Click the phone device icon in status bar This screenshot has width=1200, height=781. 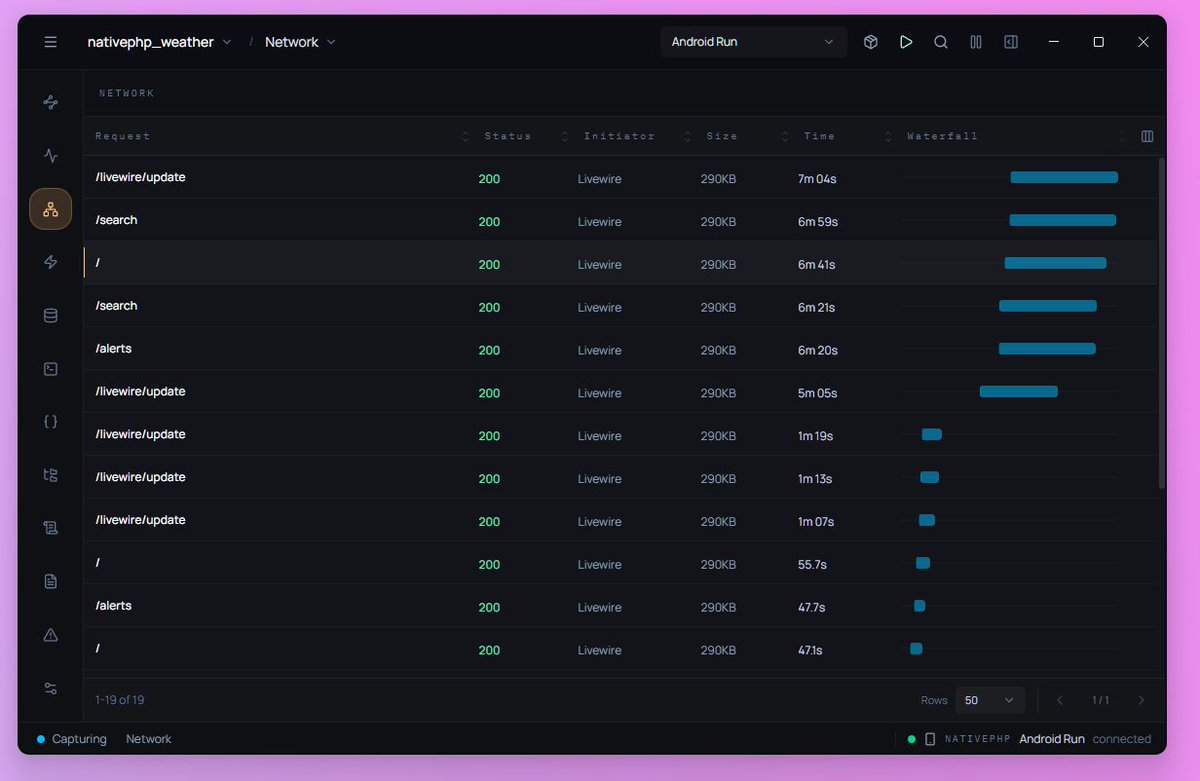tap(930, 739)
